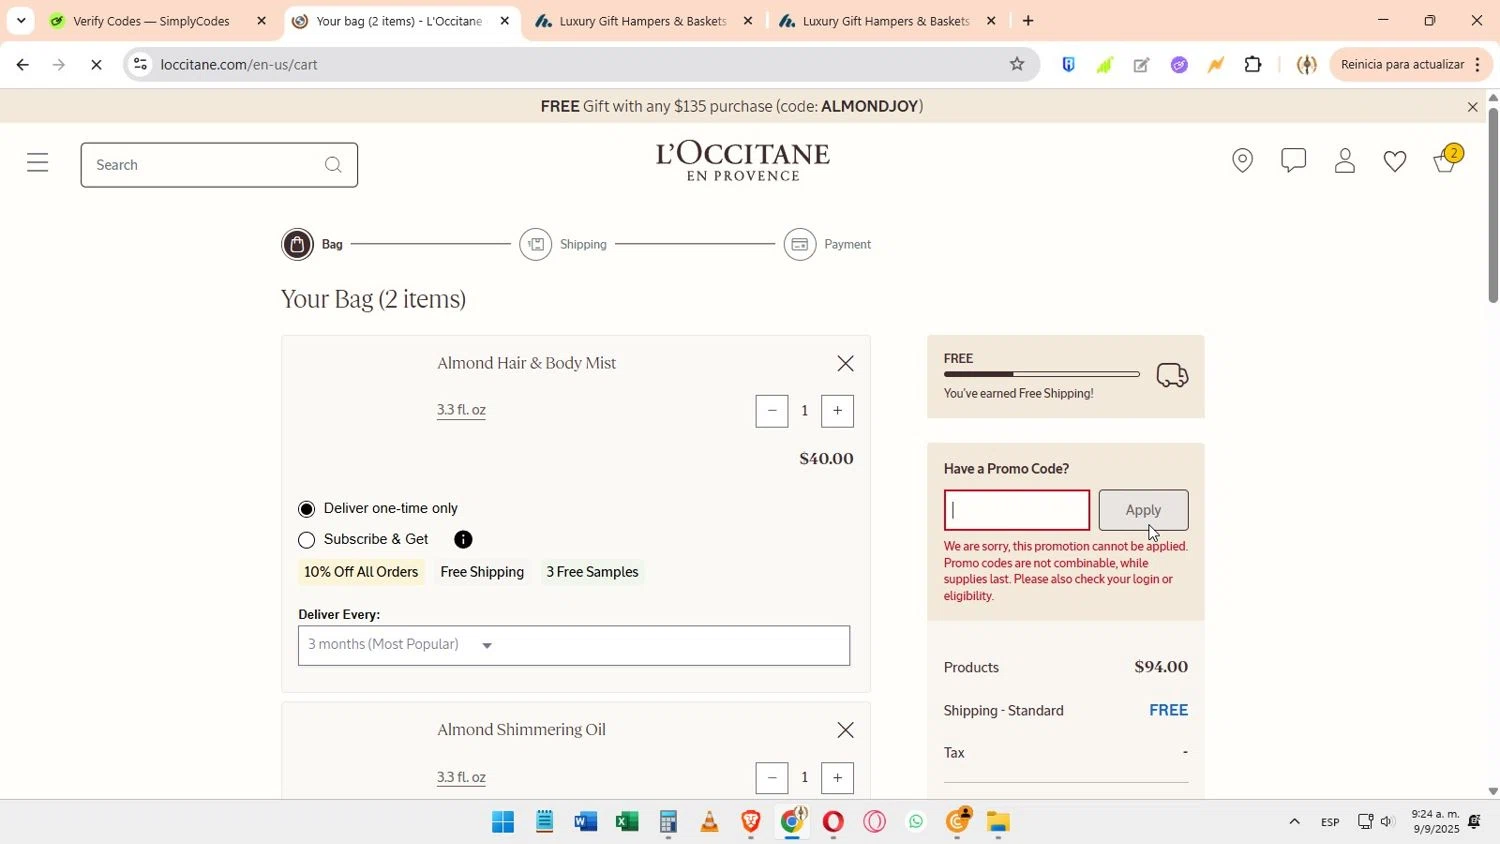Click the 3 Free Samples badge
The image size is (1500, 844).
pos(592,572)
